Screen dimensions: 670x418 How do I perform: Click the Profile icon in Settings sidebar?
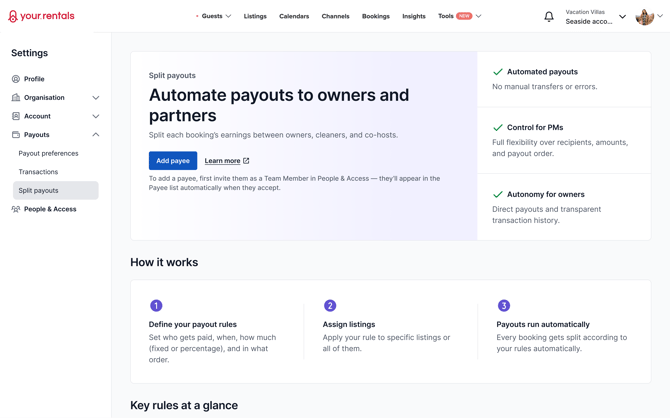coord(16,79)
